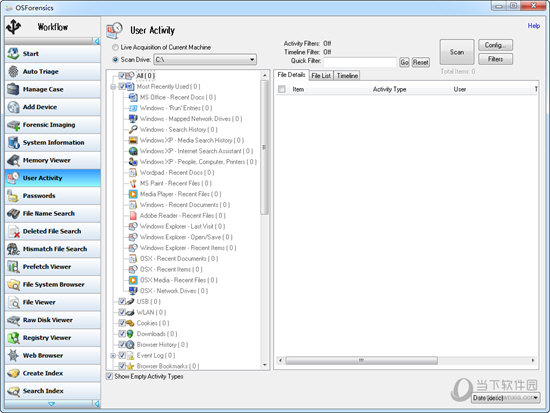Click the Scan button
Image resolution: width=550 pixels, height=413 pixels.
[457, 52]
